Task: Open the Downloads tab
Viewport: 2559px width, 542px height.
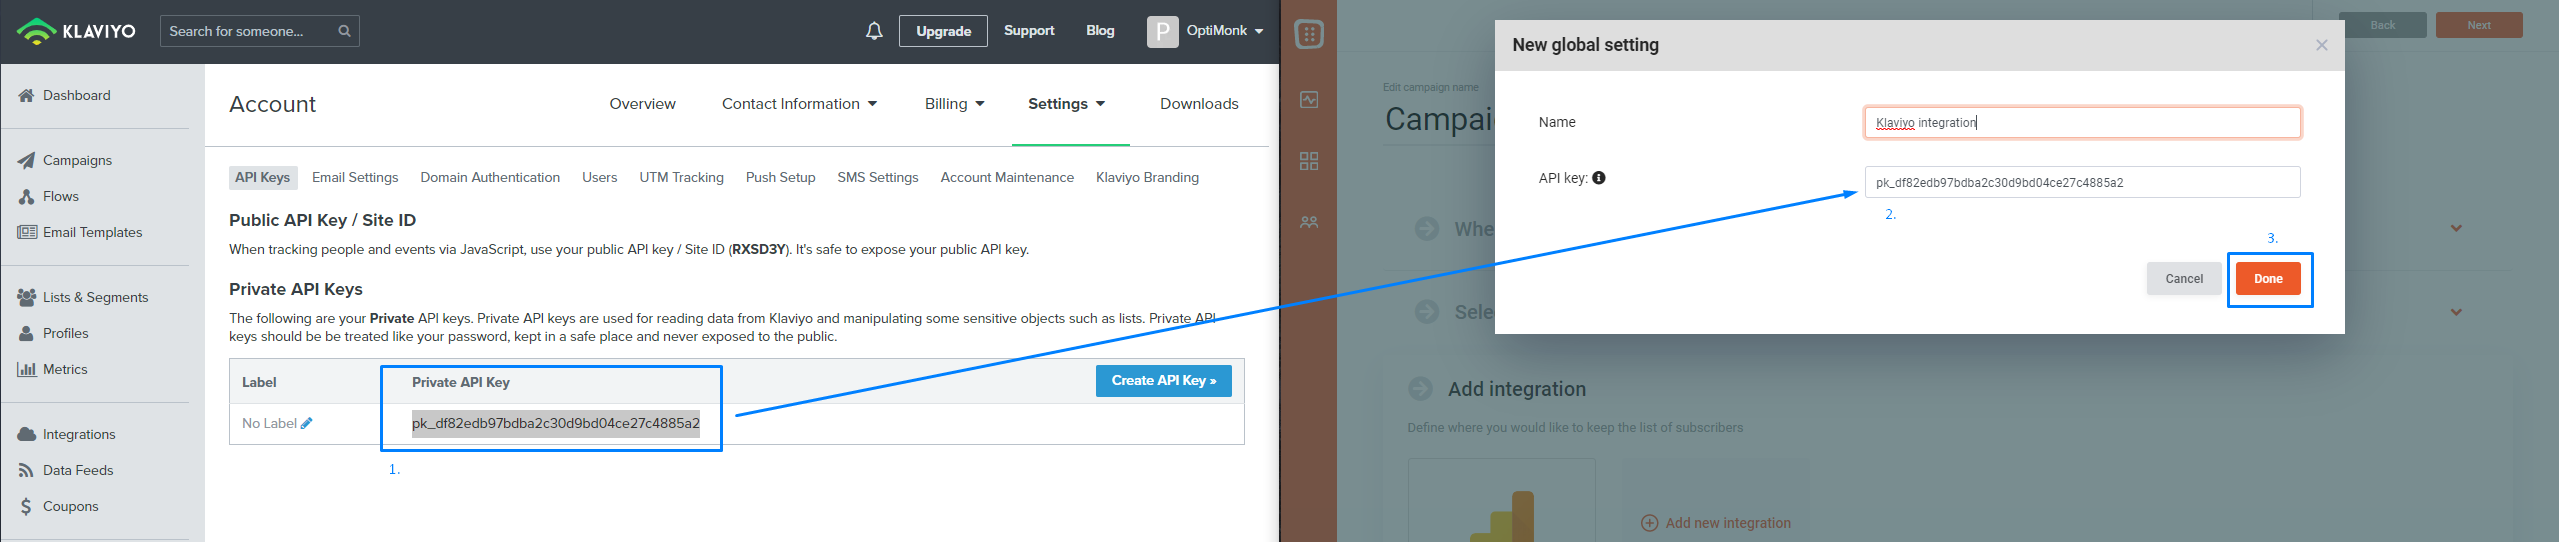Action: pyautogui.click(x=1199, y=104)
